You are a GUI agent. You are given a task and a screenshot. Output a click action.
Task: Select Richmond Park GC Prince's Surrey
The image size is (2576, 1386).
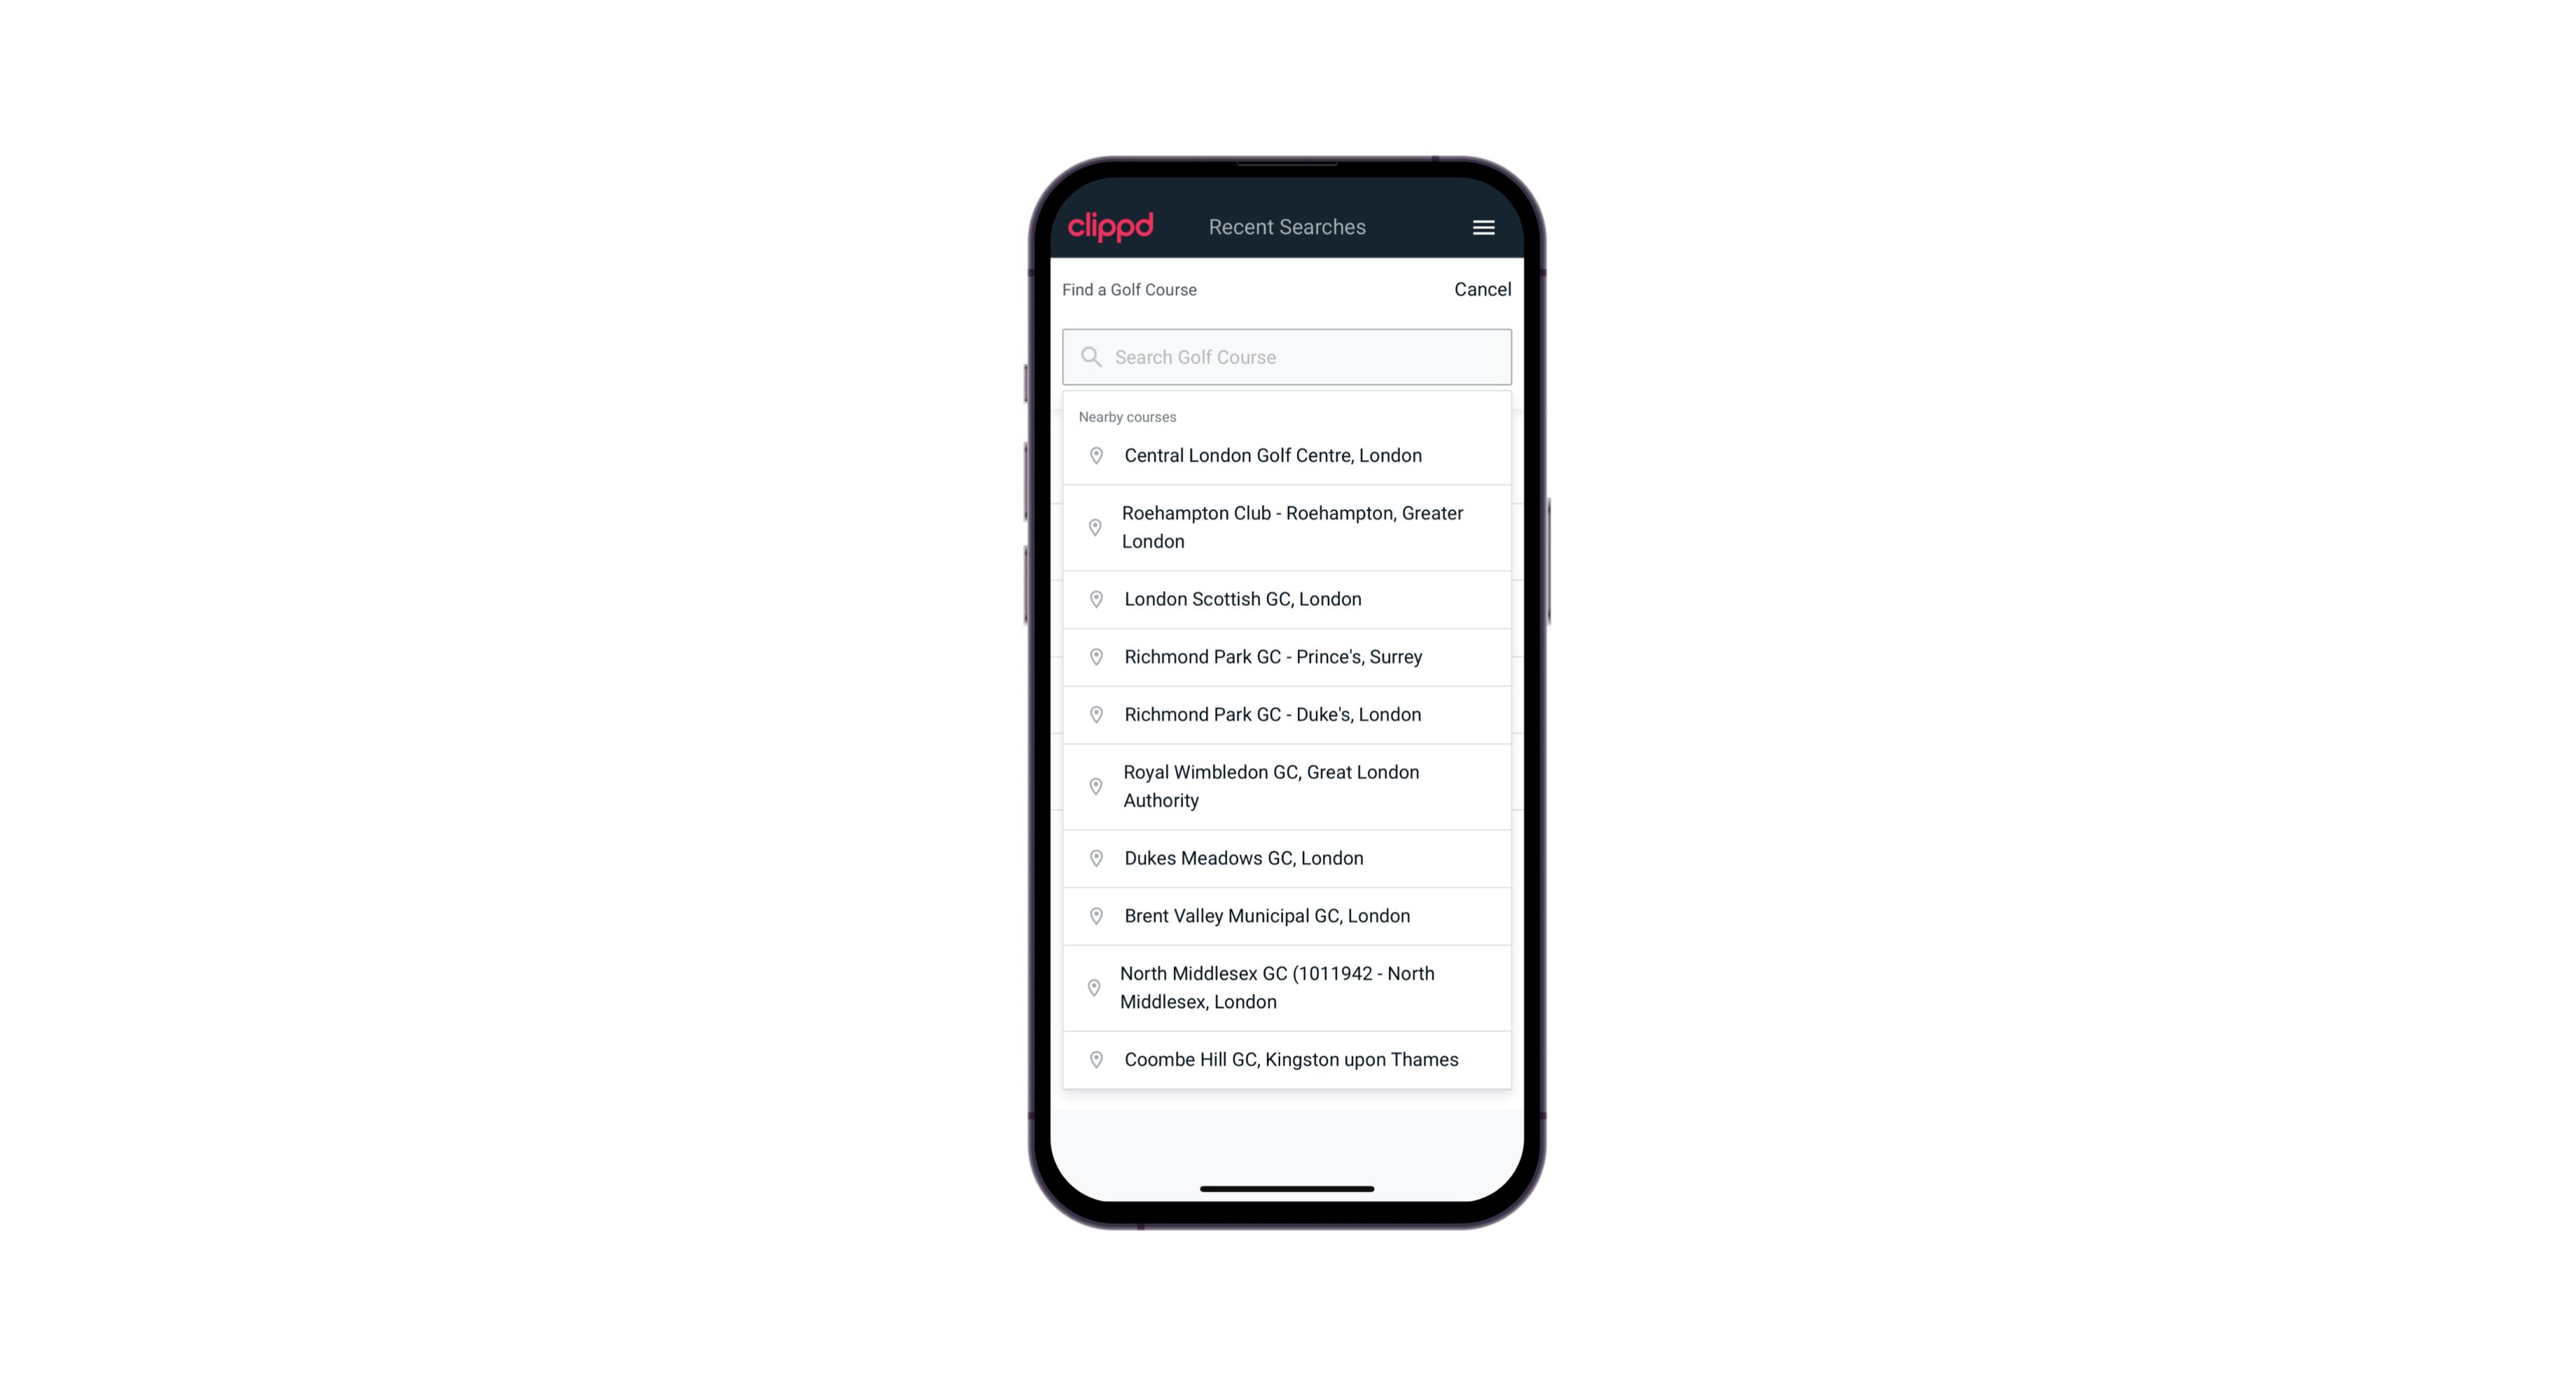click(1288, 657)
